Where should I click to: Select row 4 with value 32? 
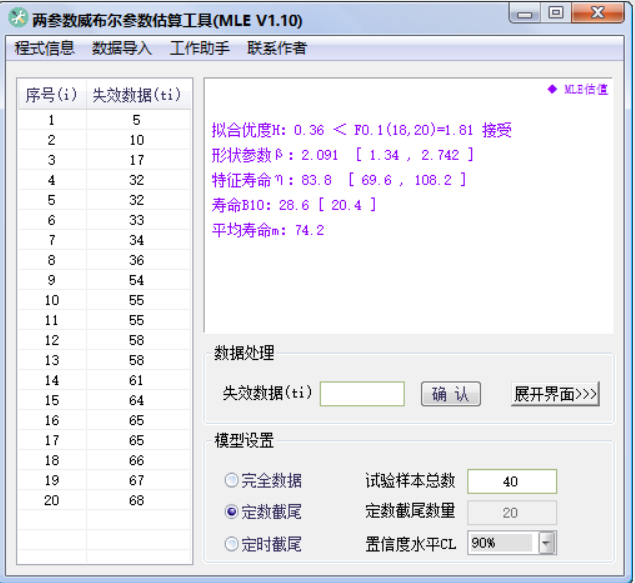104,180
